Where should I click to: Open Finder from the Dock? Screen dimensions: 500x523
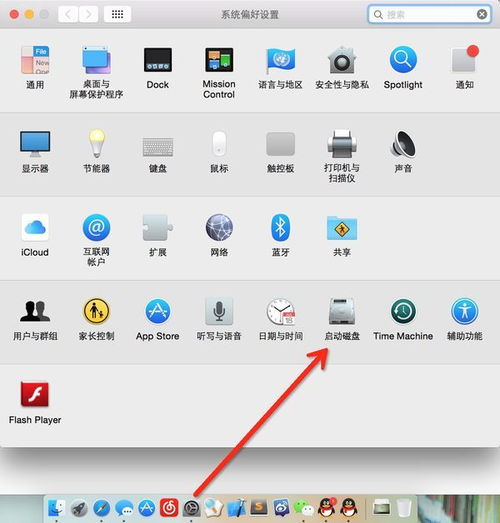56,508
